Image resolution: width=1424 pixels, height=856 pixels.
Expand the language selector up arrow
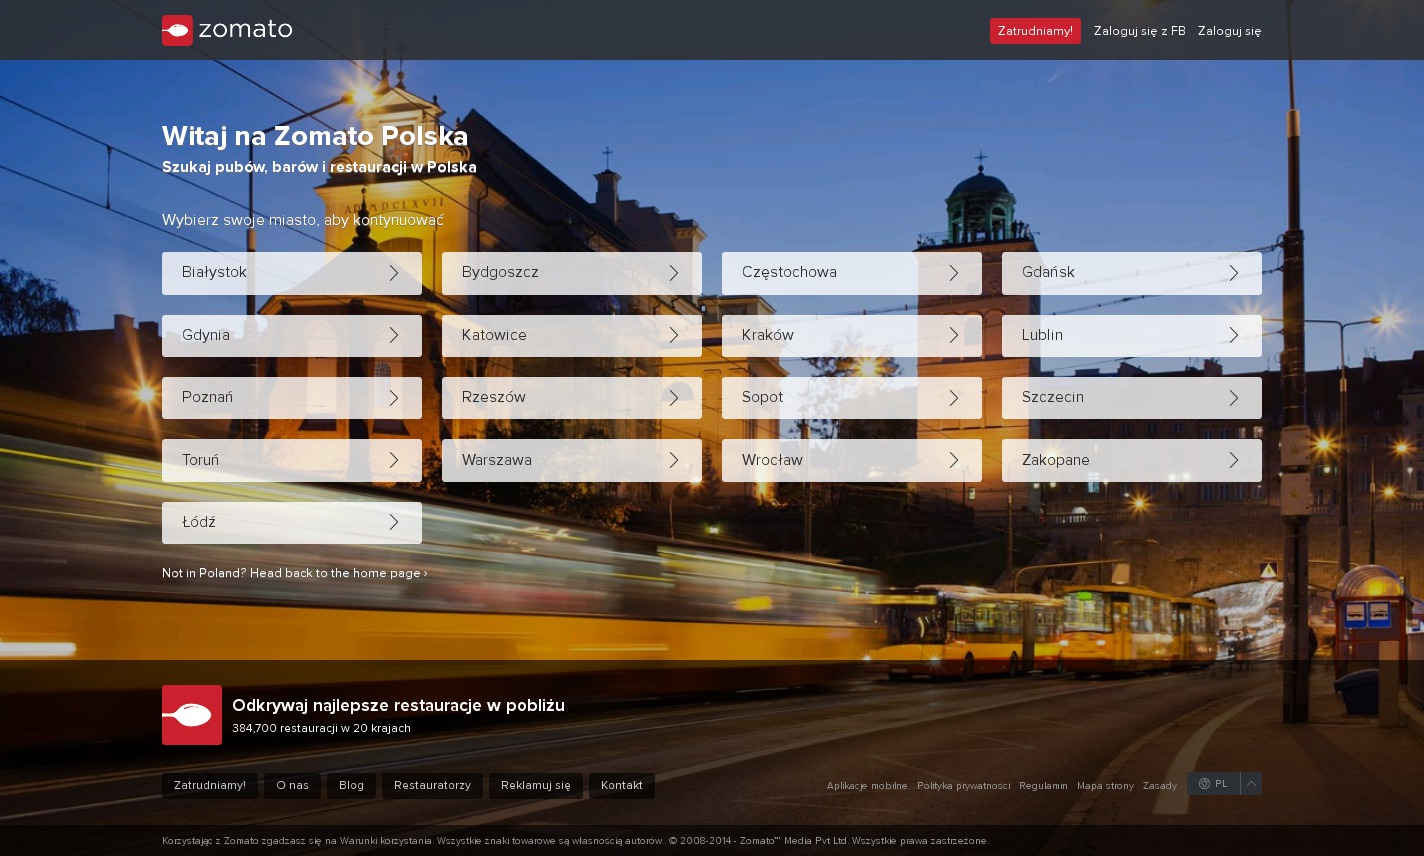1251,784
